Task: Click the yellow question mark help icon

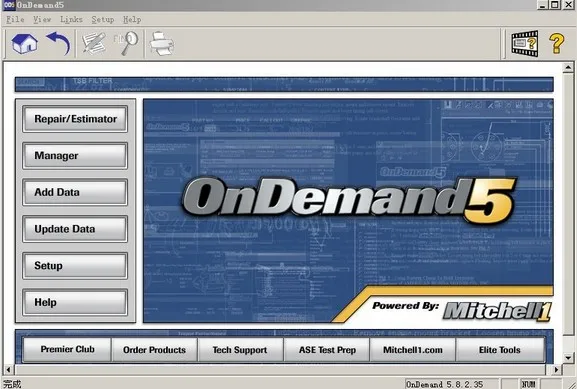Action: [x=557, y=43]
